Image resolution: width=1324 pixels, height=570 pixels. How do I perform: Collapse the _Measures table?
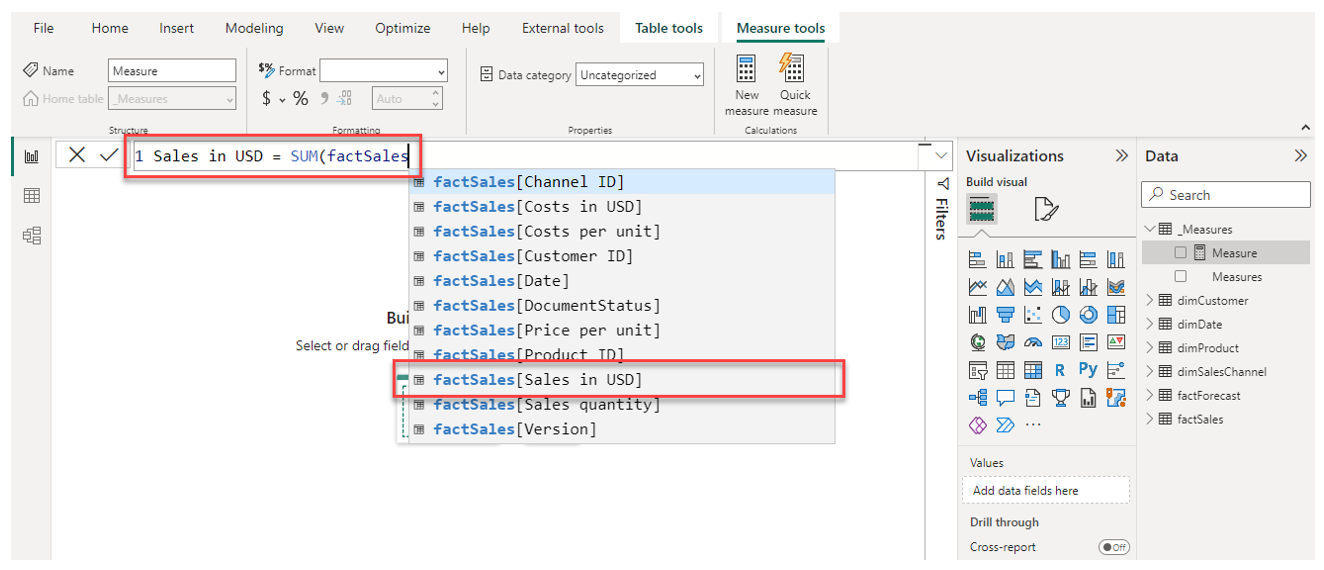[x=1150, y=229]
